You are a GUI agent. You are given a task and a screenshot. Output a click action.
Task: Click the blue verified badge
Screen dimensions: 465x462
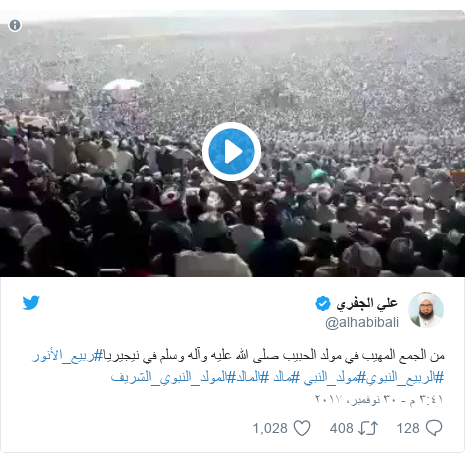pyautogui.click(x=323, y=303)
